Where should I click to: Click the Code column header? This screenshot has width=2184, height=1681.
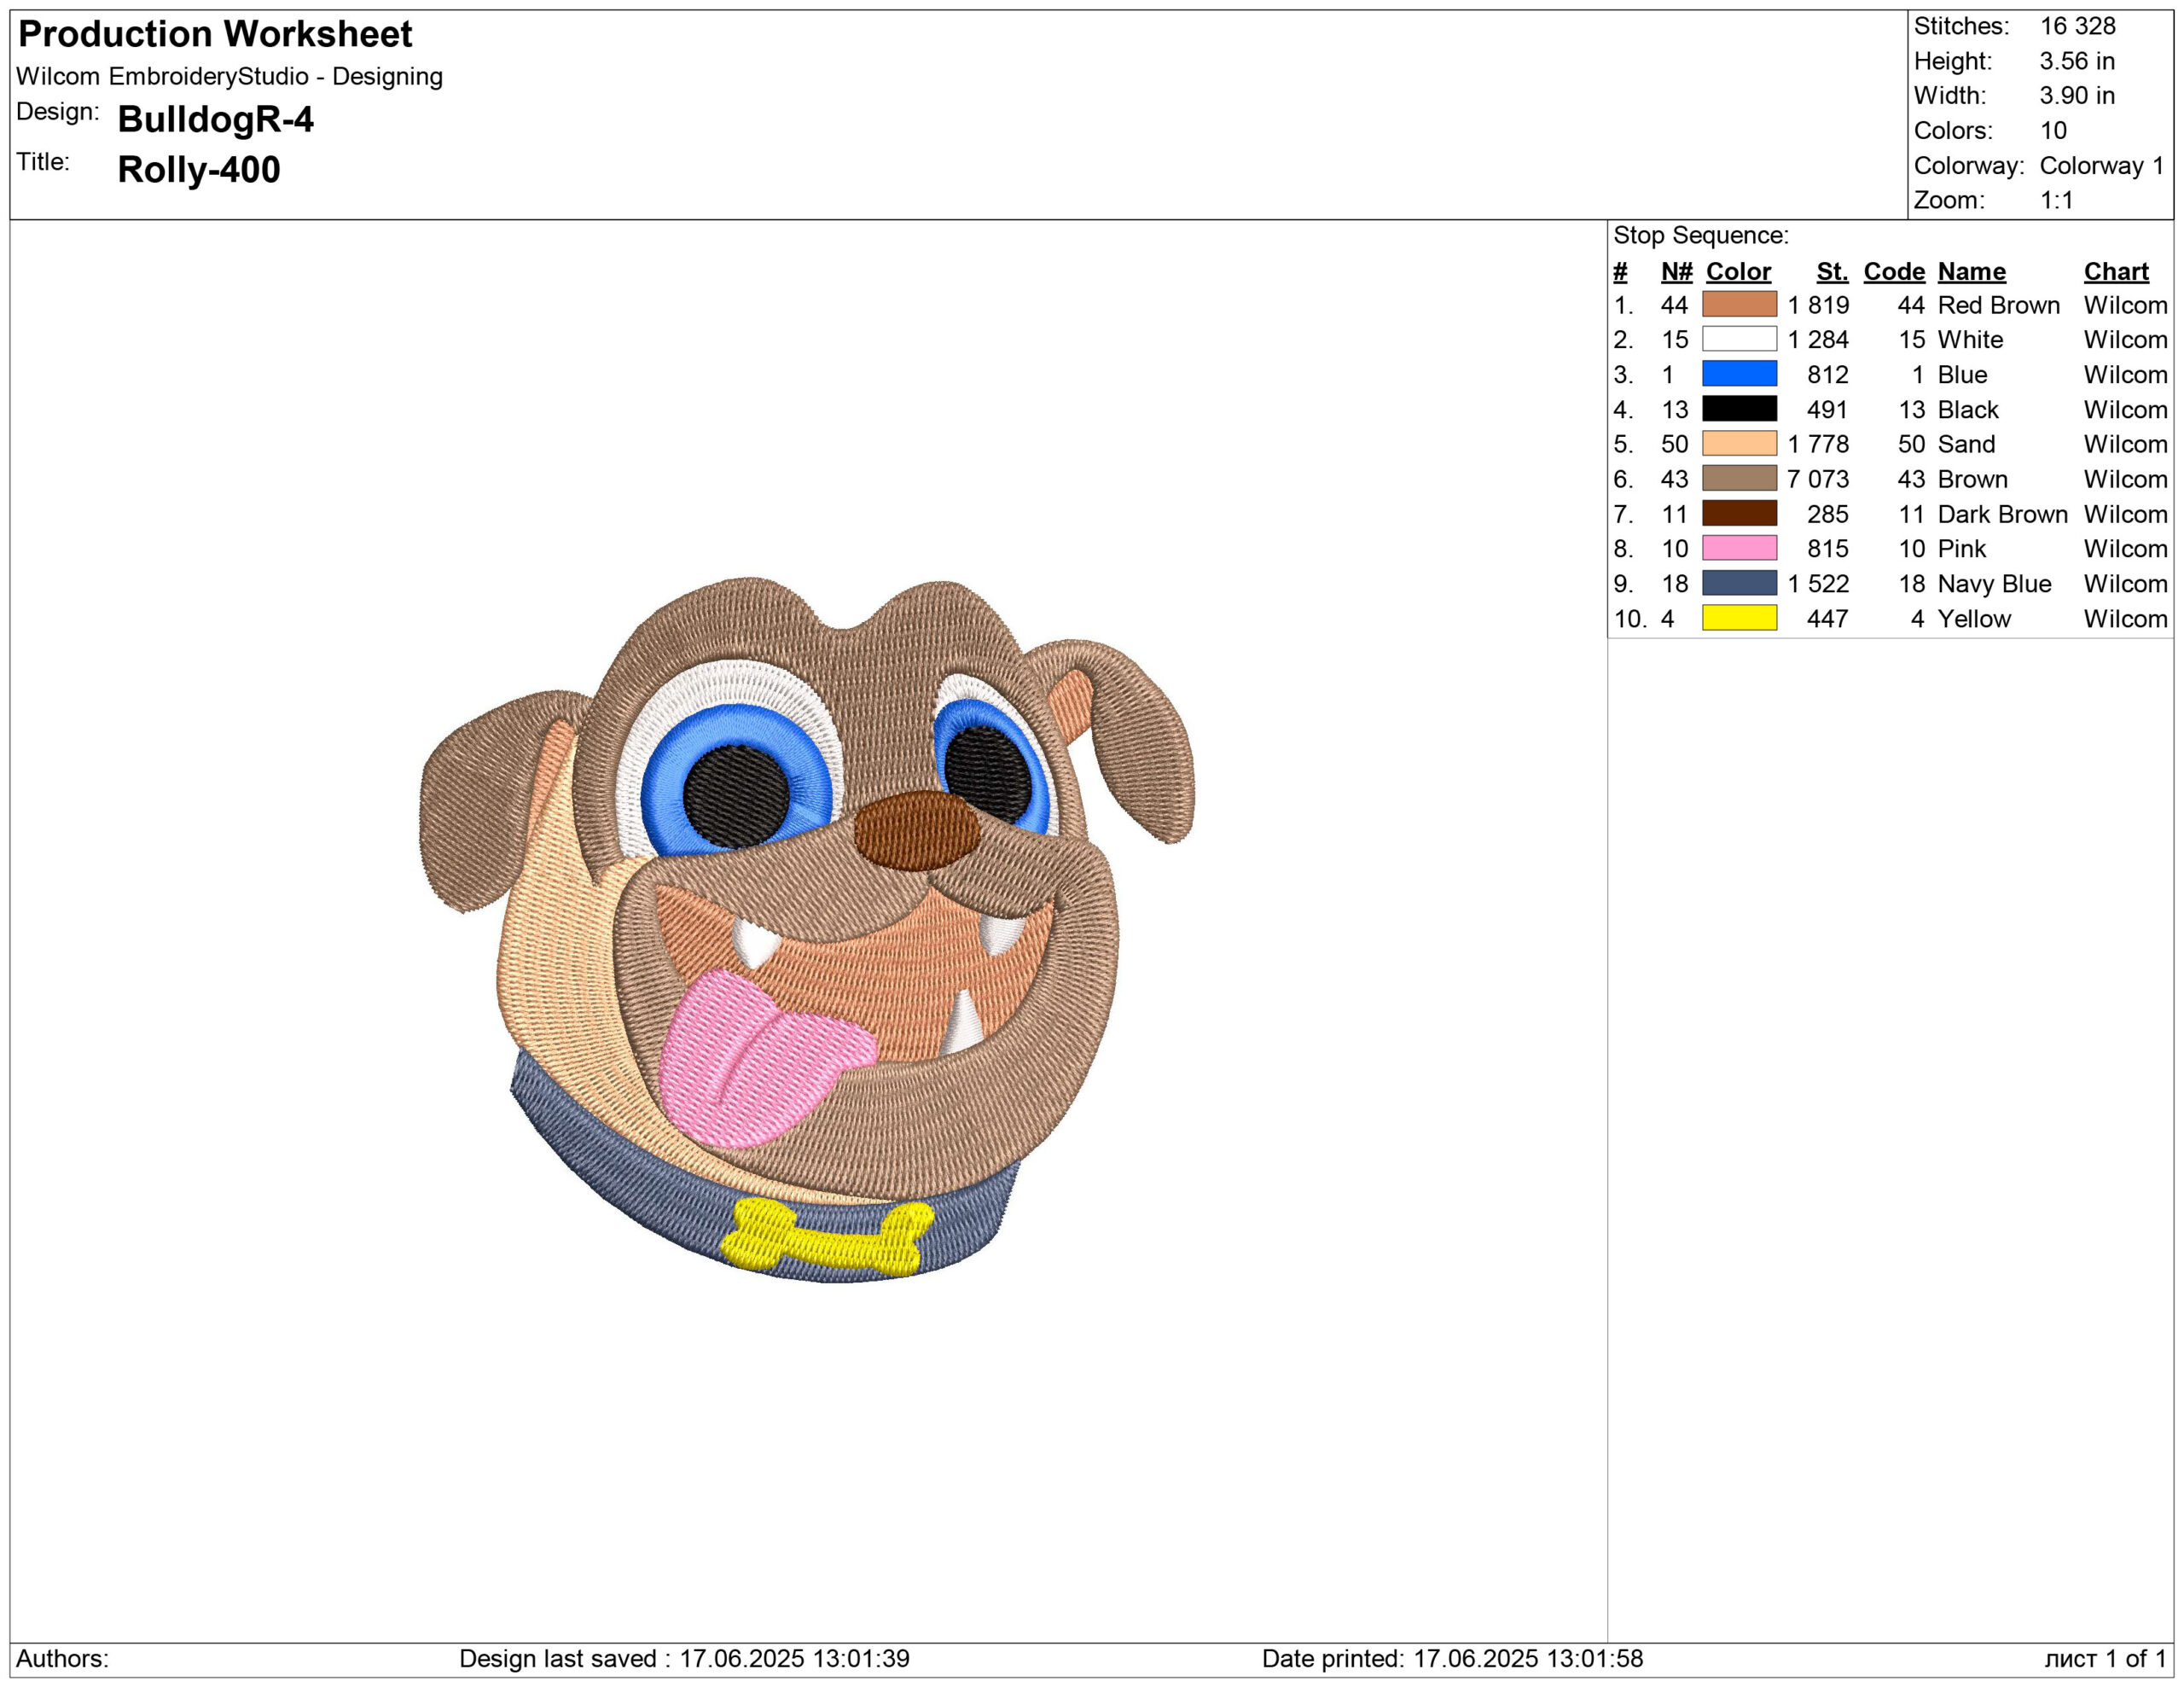coord(1893,271)
